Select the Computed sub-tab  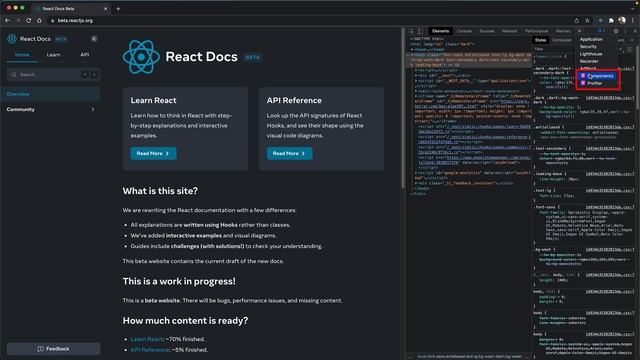click(x=562, y=40)
